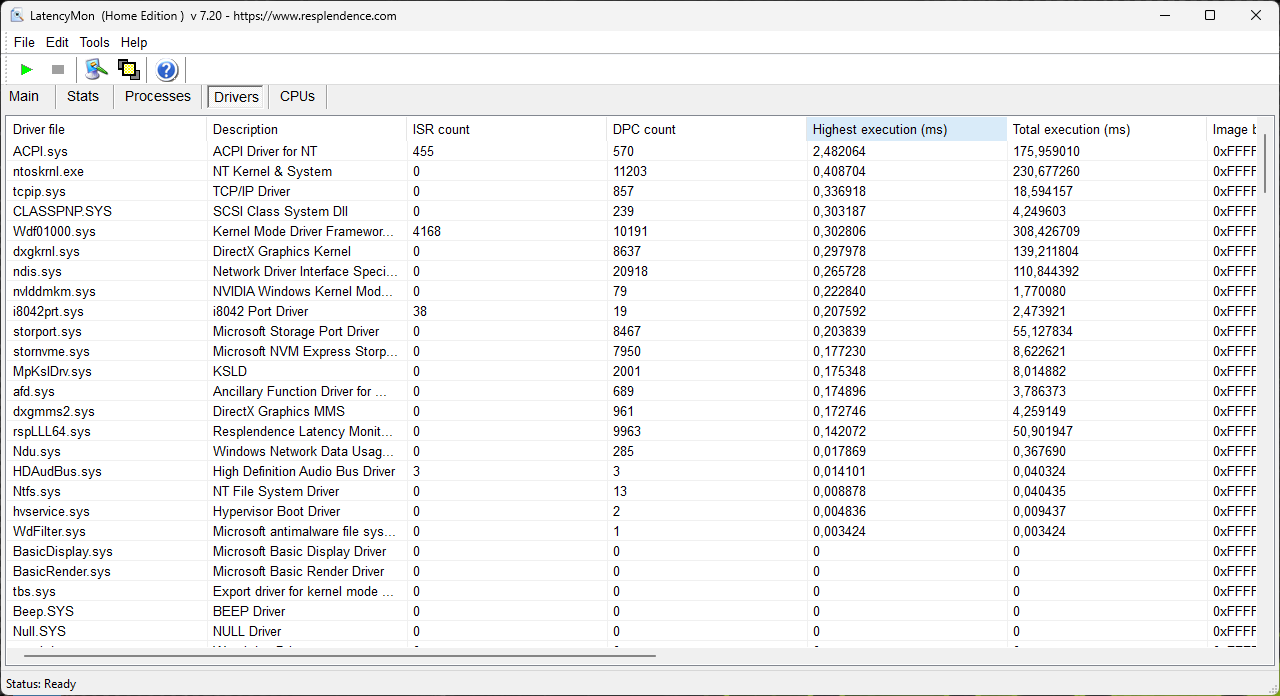Open the options icon in the toolbar
Viewport: 1280px width, 696px height.
pos(96,69)
